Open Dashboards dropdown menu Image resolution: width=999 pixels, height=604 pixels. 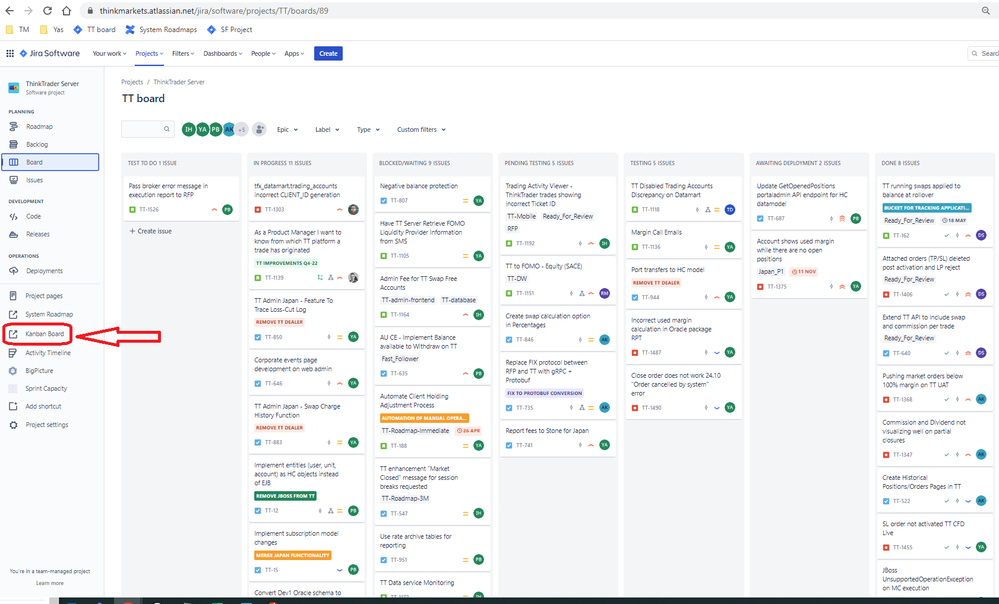[223, 54]
